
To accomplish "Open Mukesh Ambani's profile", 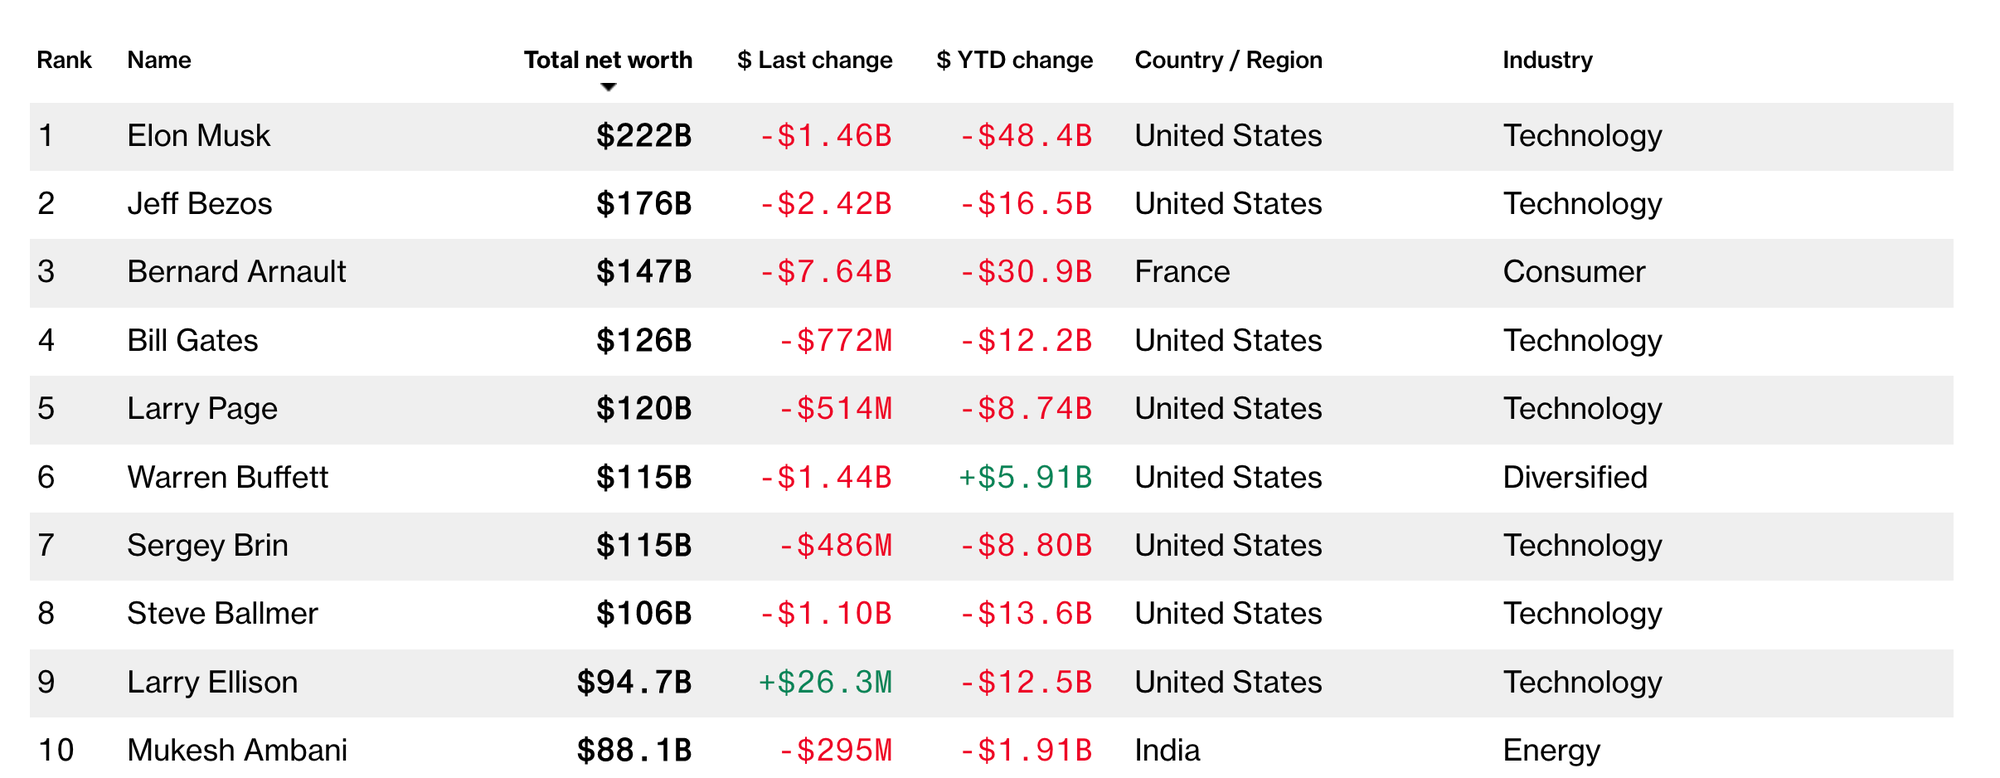I will click(237, 750).
